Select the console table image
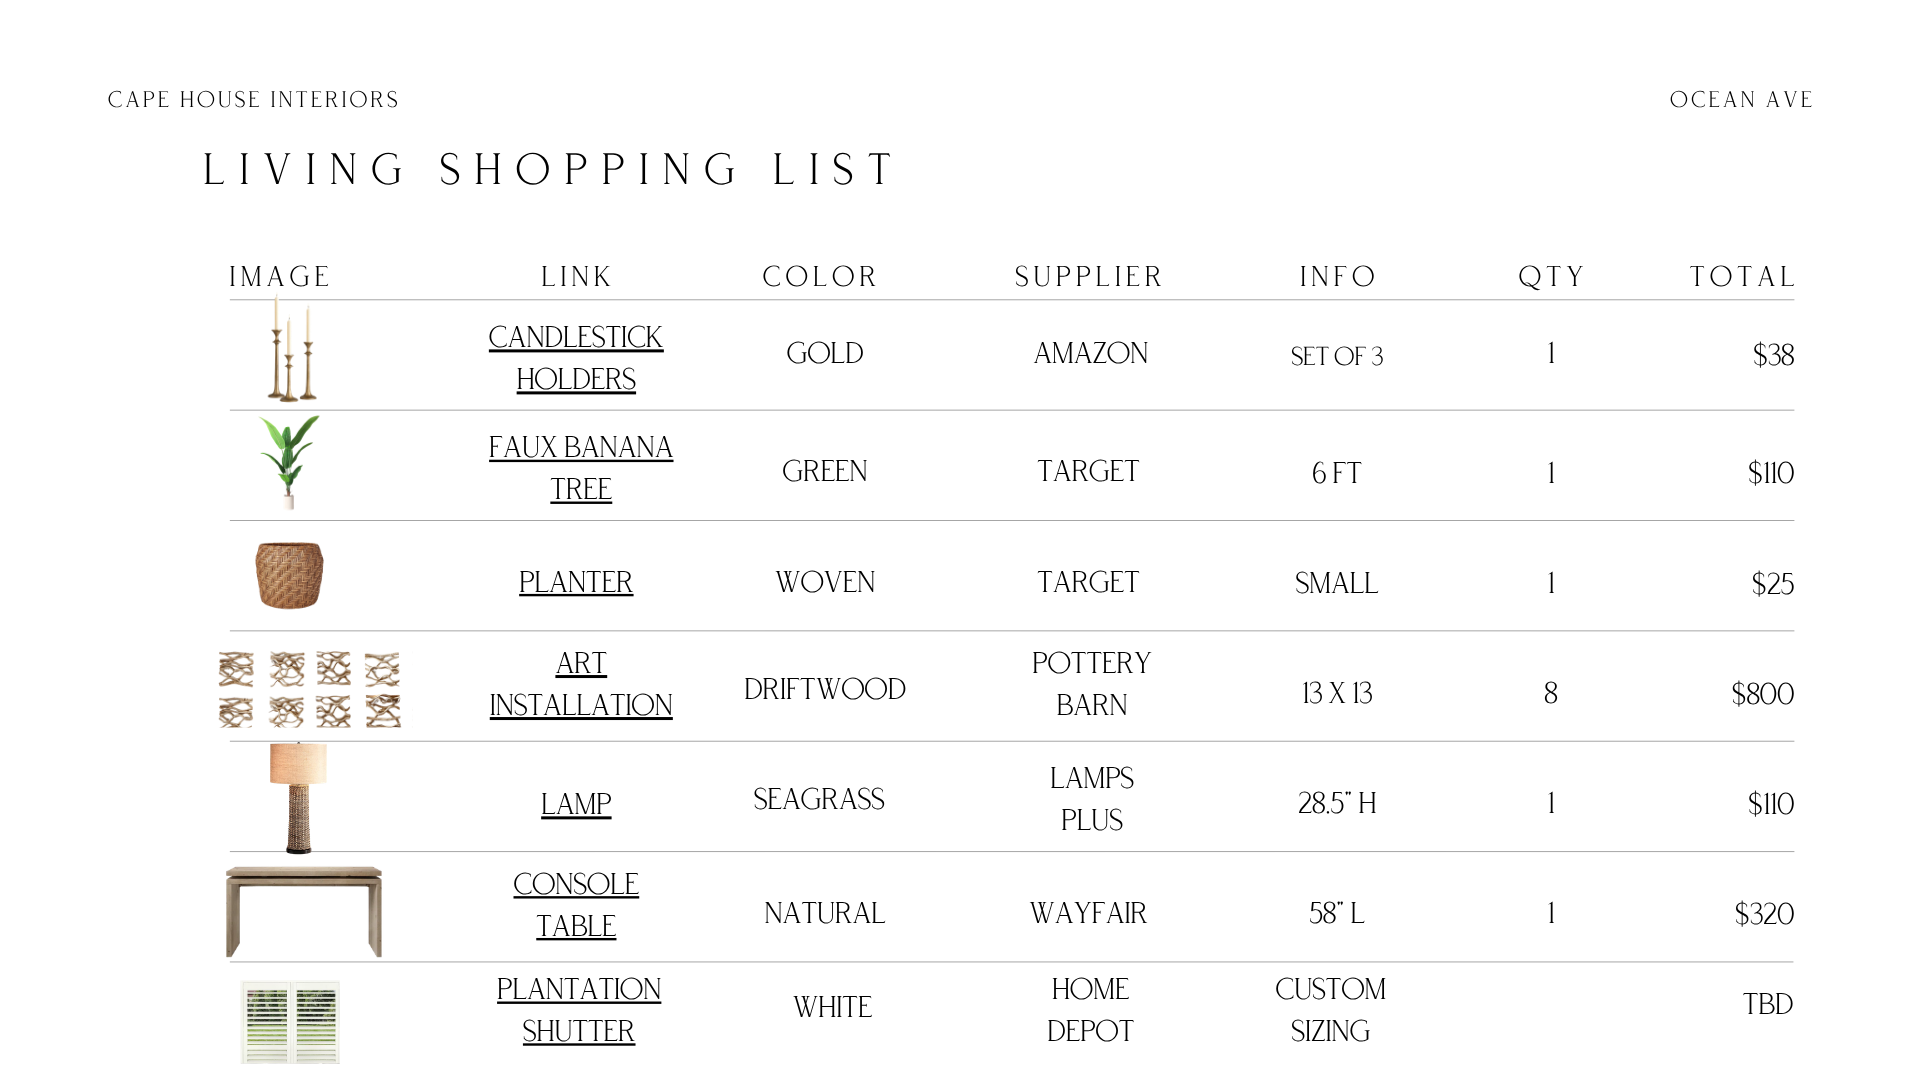The image size is (1920, 1080). pos(304,911)
